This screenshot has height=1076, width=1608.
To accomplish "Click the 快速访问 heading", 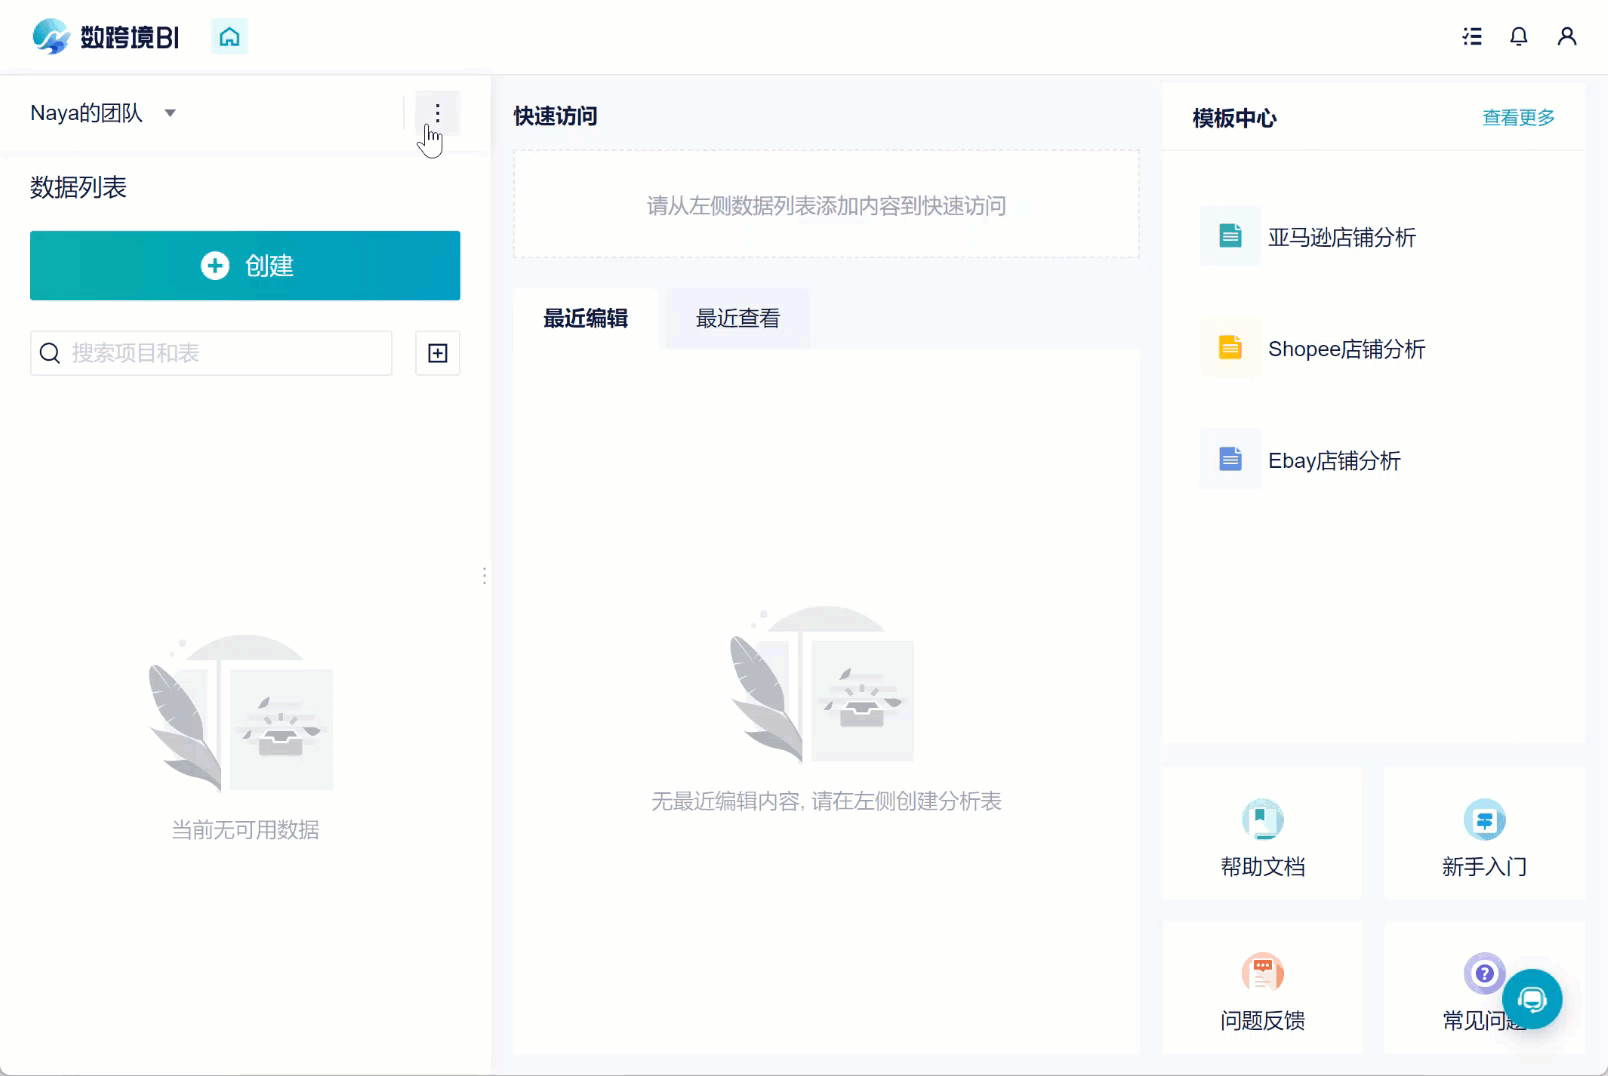I will [x=555, y=116].
